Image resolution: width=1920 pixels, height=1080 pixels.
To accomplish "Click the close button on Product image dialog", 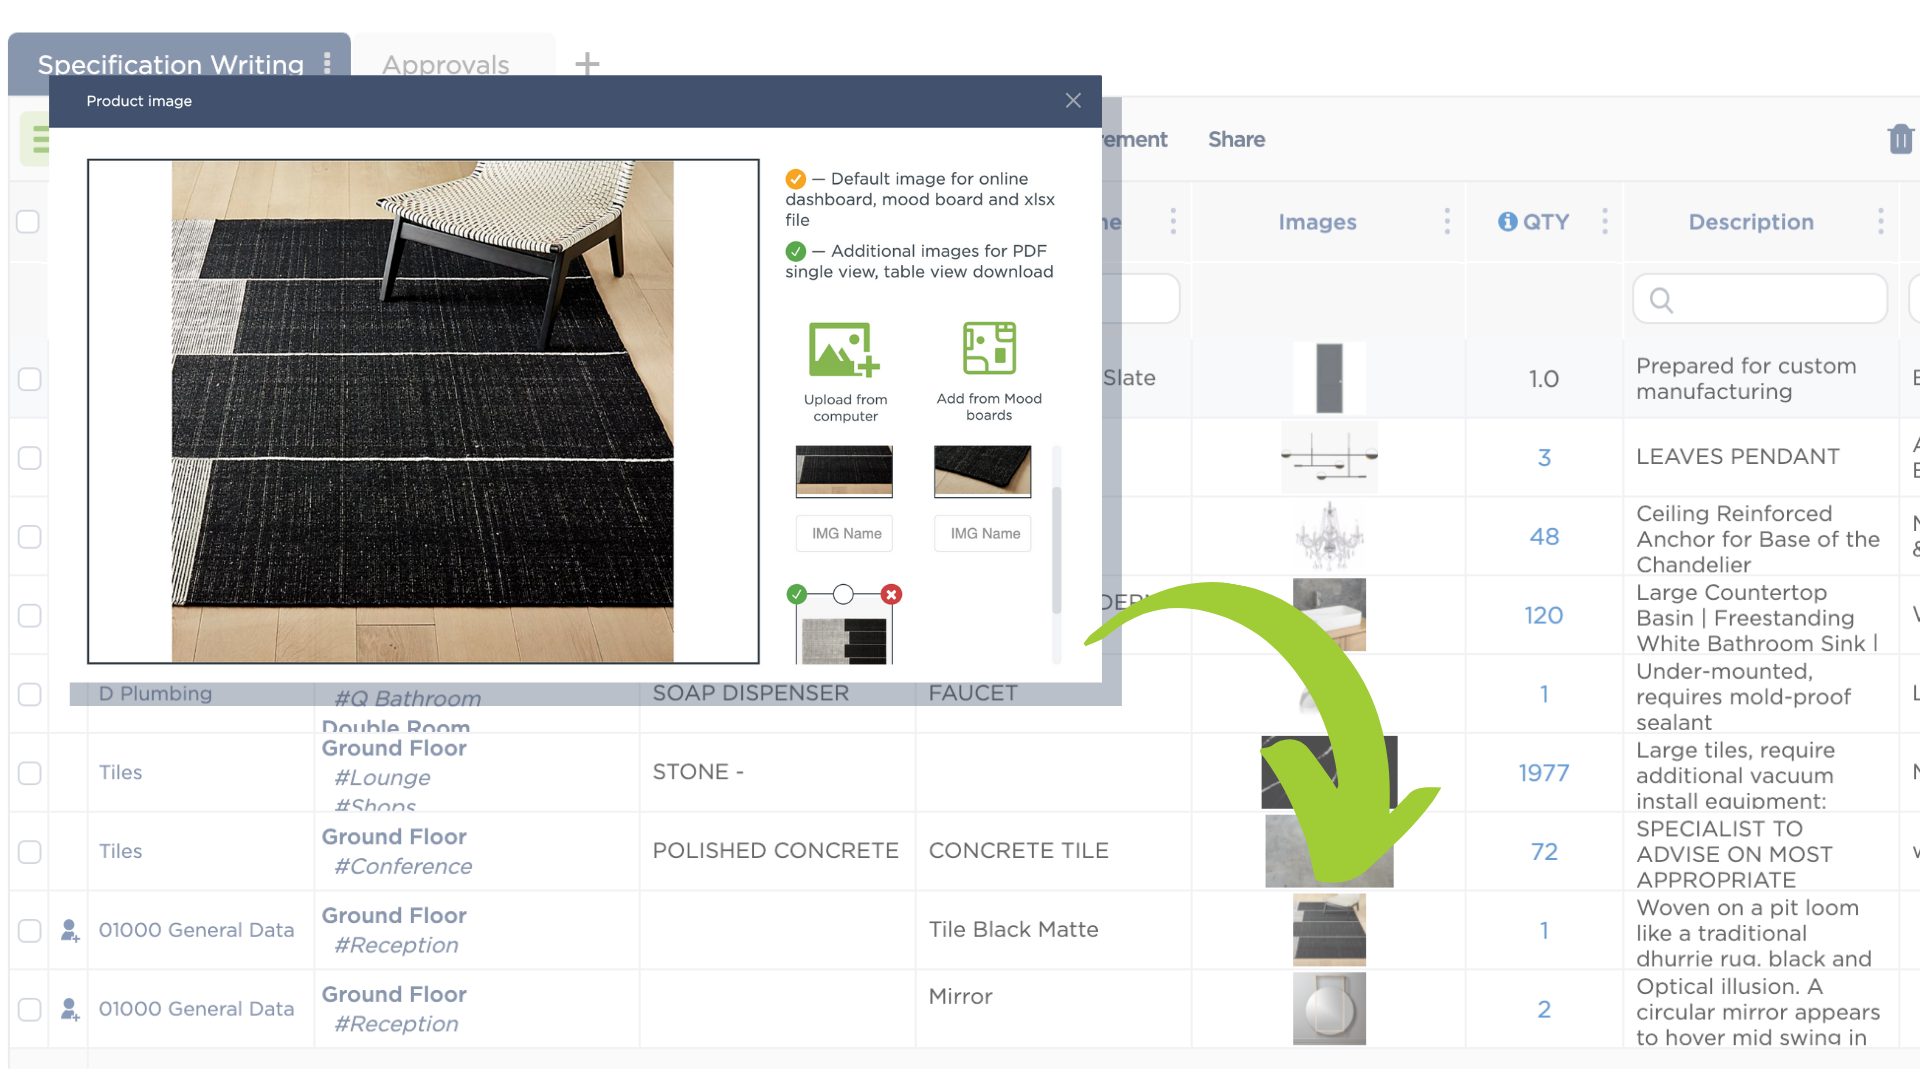I will click(x=1073, y=100).
